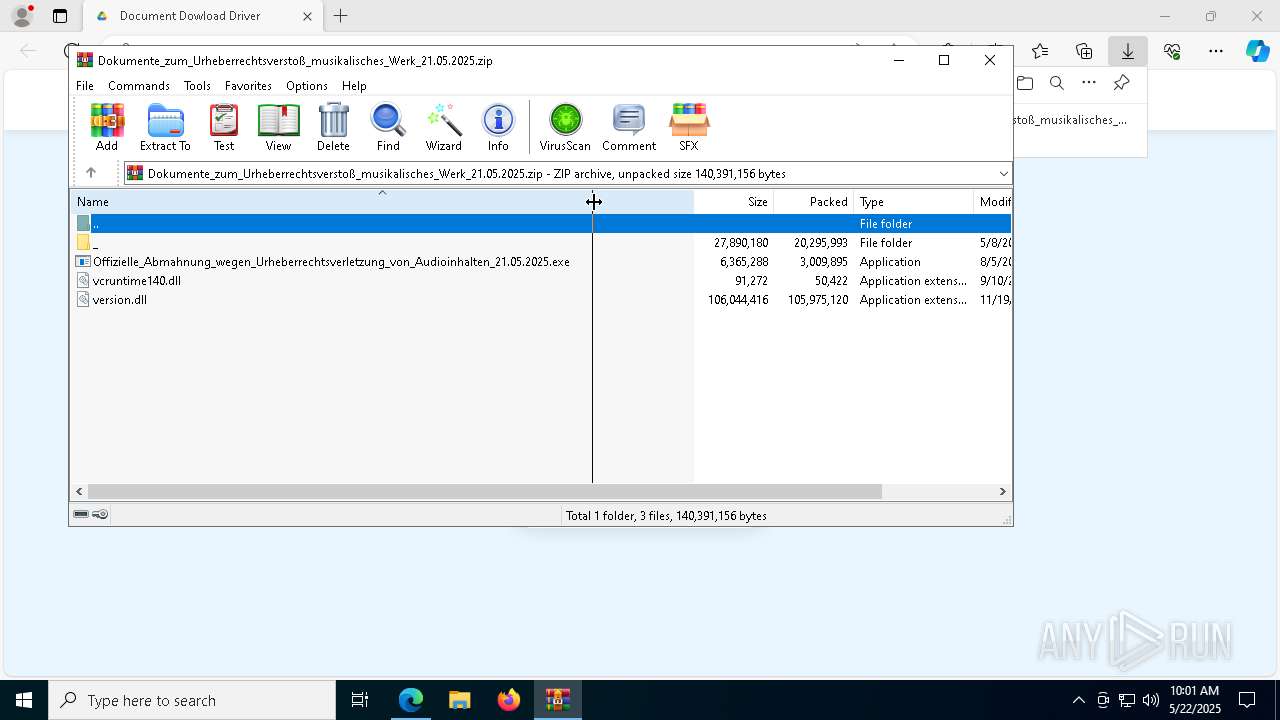Viewport: 1280px width, 720px height.
Task: Open the Commands menu
Action: (x=139, y=86)
